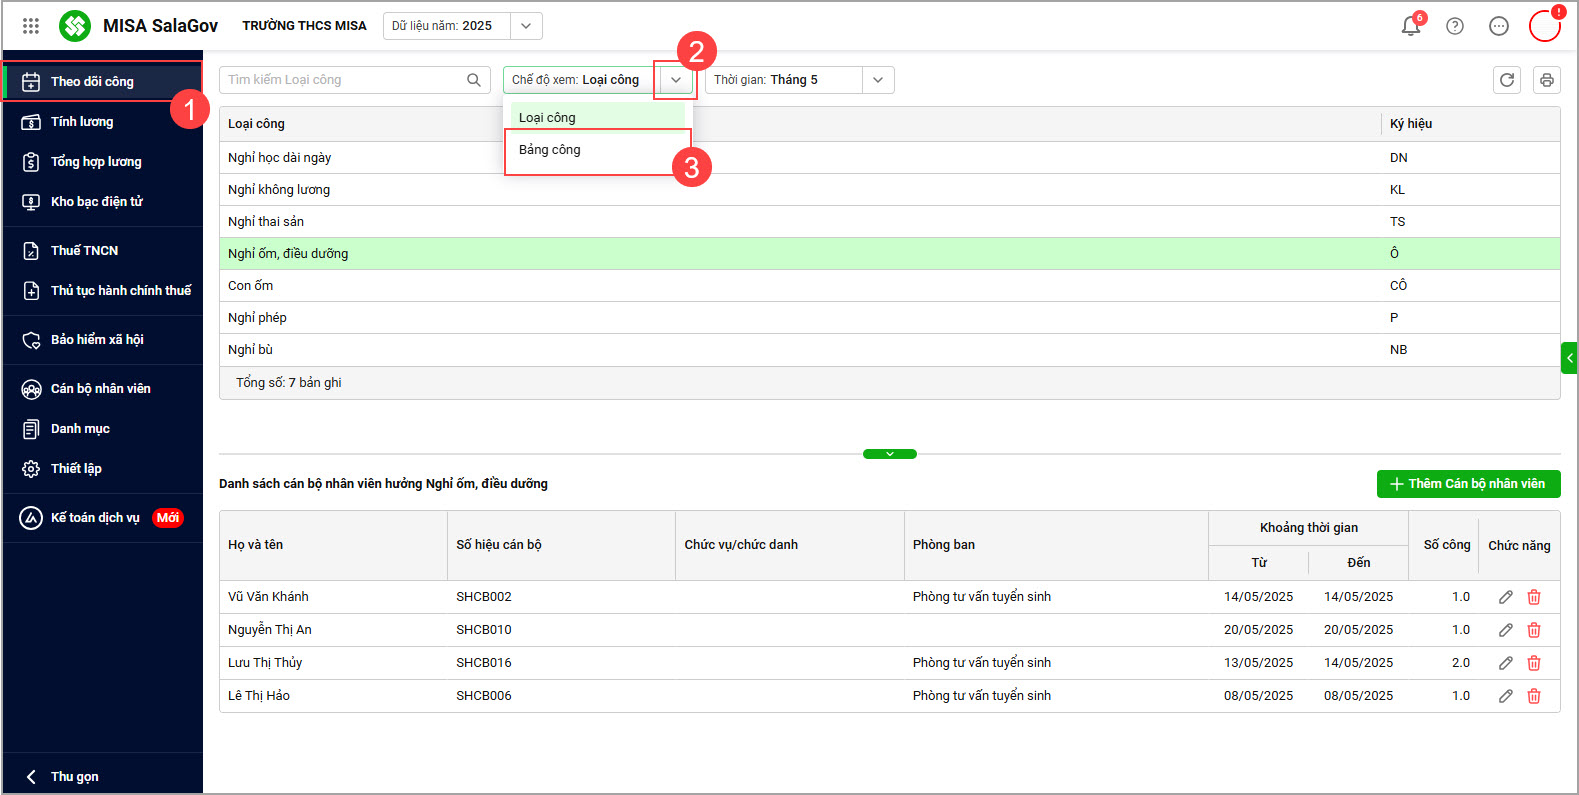This screenshot has height=795, width=1579.
Task: Expand the Dữ liệu năm 2025 dropdown
Action: pos(526,26)
